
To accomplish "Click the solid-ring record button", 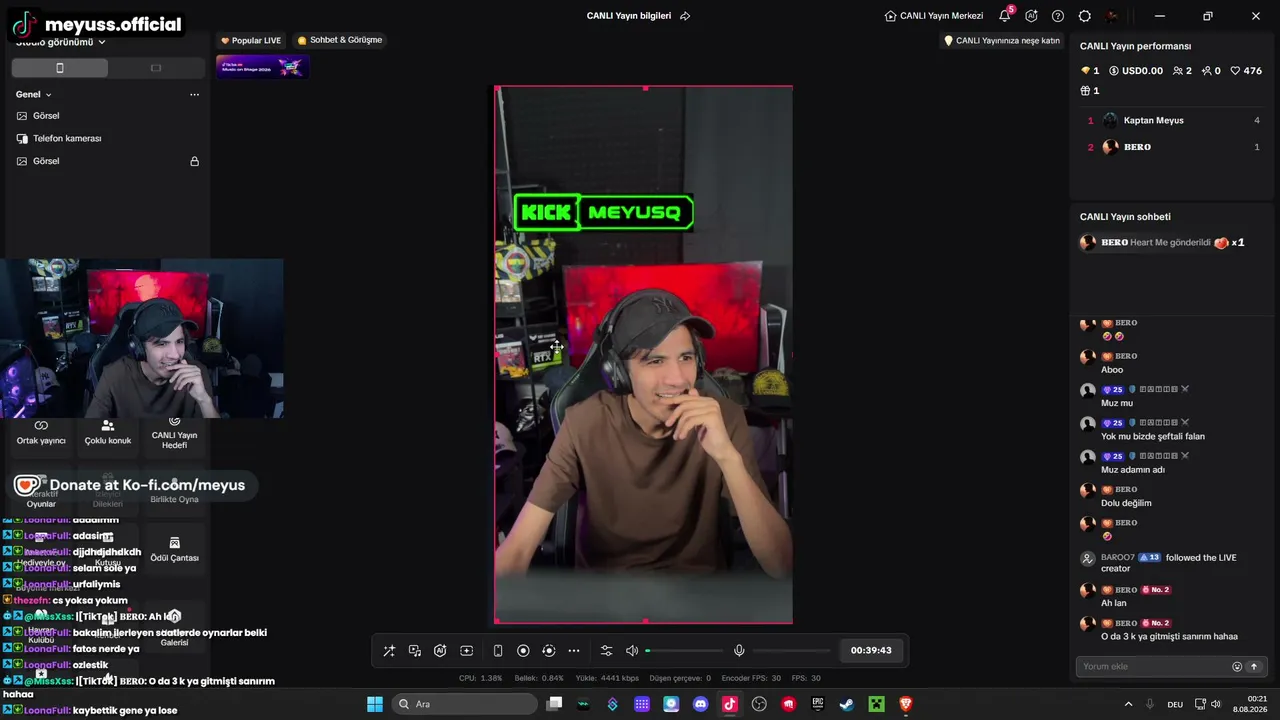I will pos(523,650).
